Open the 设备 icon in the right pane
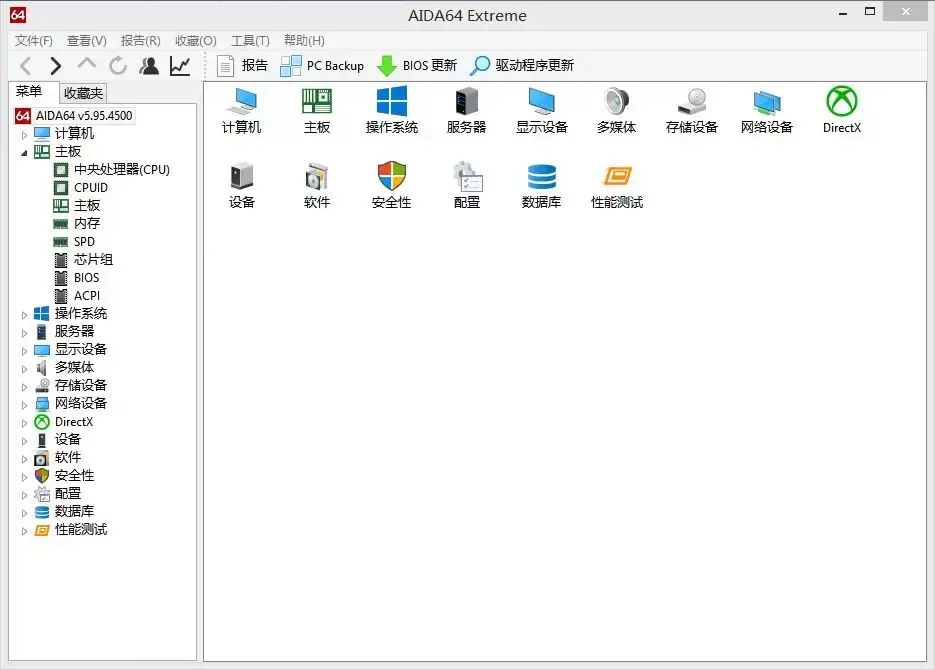The image size is (935, 670). coord(242,185)
